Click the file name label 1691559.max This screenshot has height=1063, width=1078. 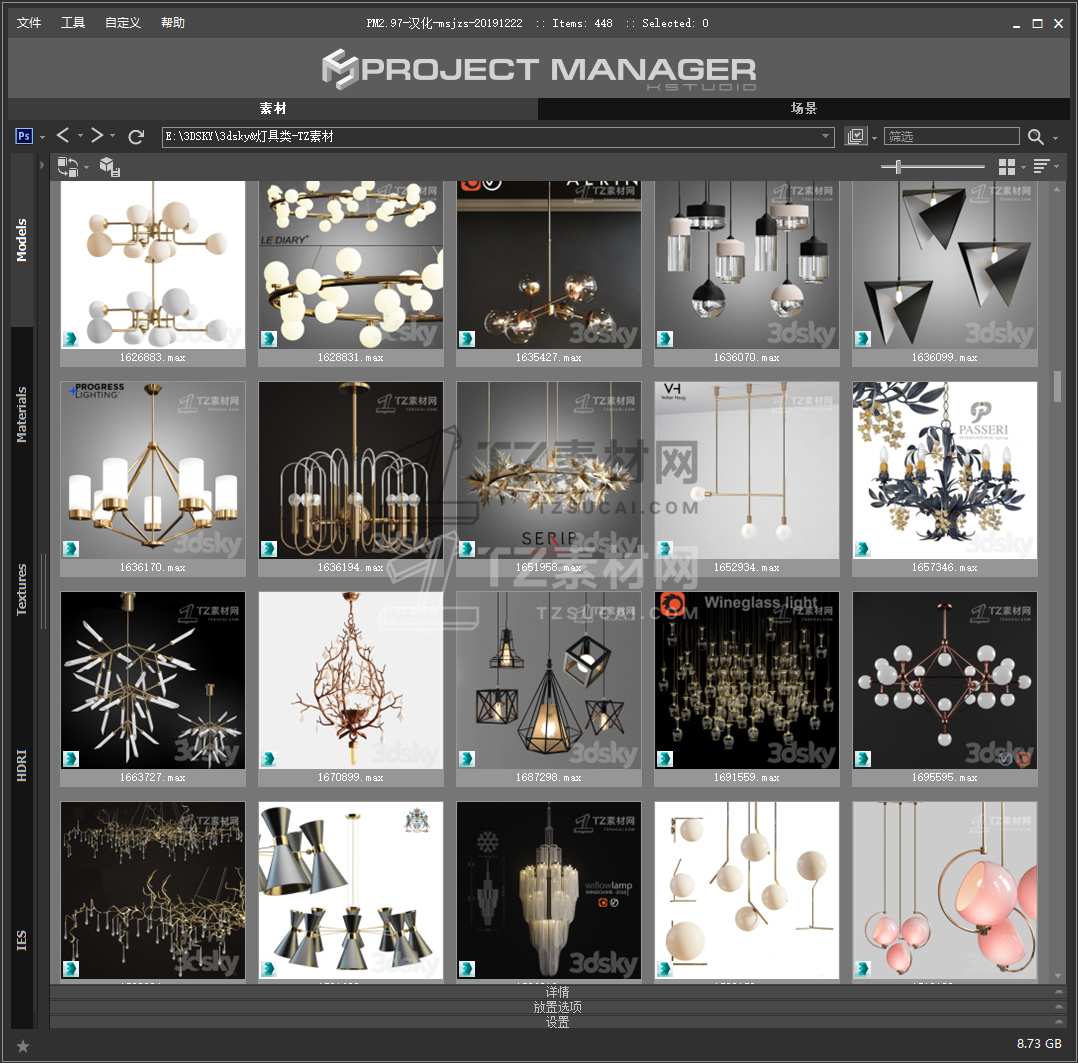pos(747,777)
